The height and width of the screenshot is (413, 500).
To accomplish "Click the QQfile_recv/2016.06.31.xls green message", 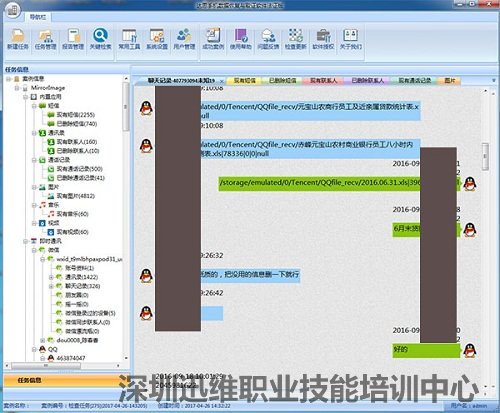I will click(339, 183).
